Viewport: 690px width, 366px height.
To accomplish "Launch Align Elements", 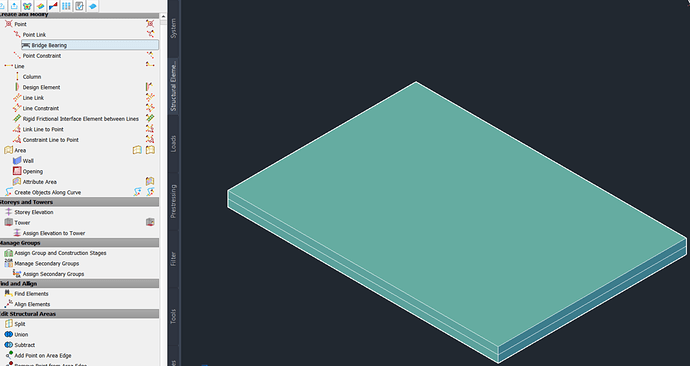I will (32, 304).
